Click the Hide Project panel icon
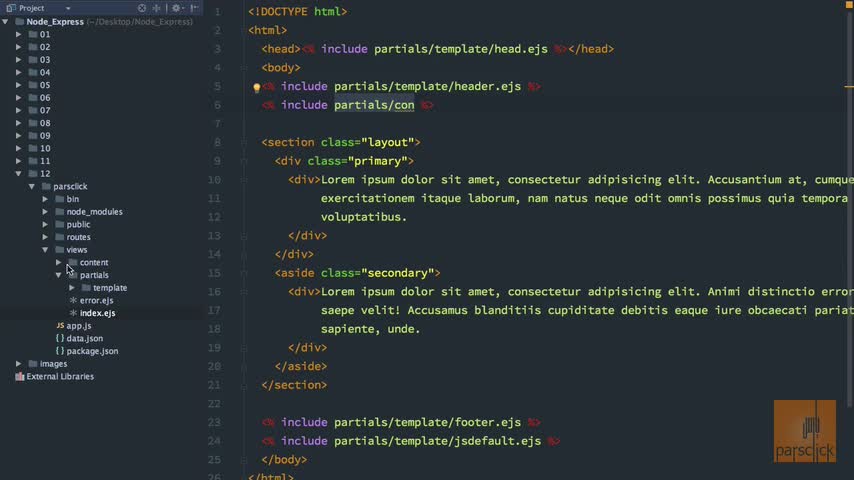 (194, 8)
